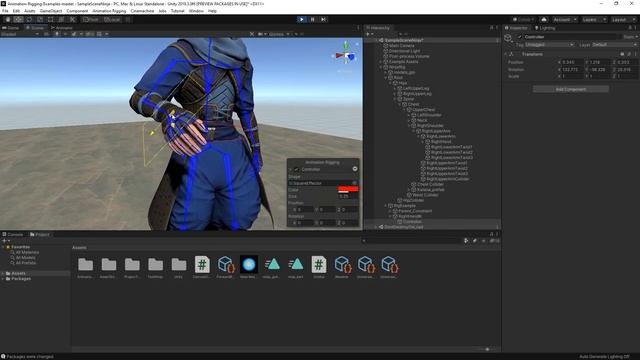This screenshot has width=640, height=360.
Task: Switch to the Game tab
Action: tap(11, 28)
